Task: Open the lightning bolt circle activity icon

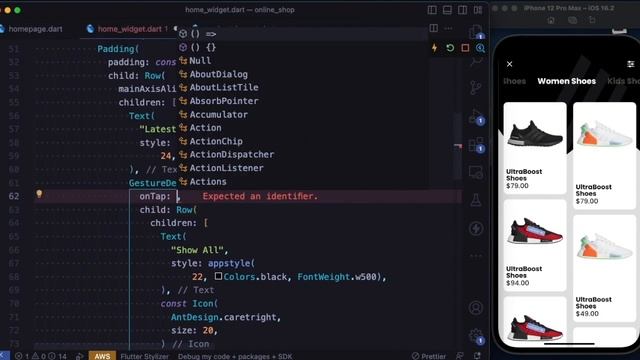Action: point(476,228)
